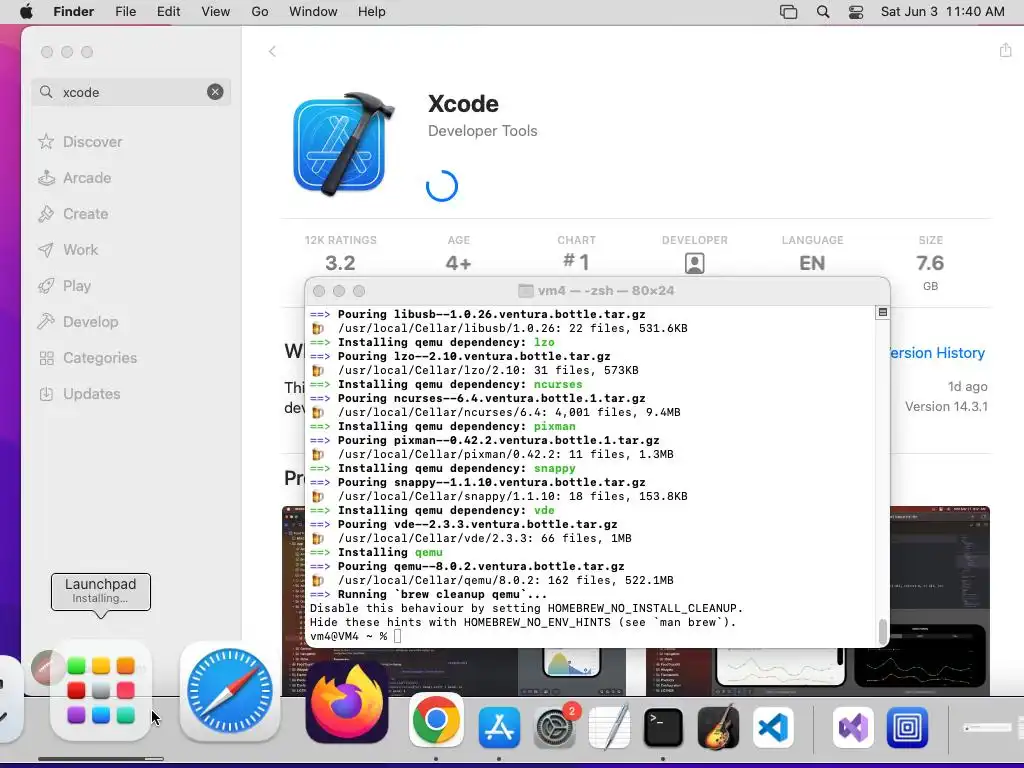Viewport: 1024px width, 768px height.
Task: Click the Terminal command prompt line
Action: pyautogui.click(x=356, y=636)
